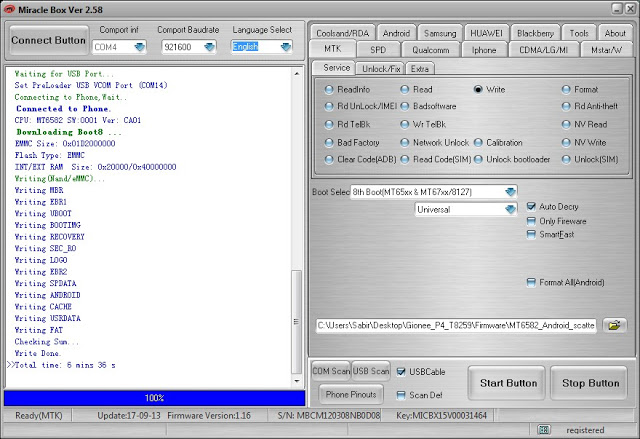This screenshot has height=439, width=640.
Task: Switch to the Coolsand/RDA tab
Action: tap(342, 33)
